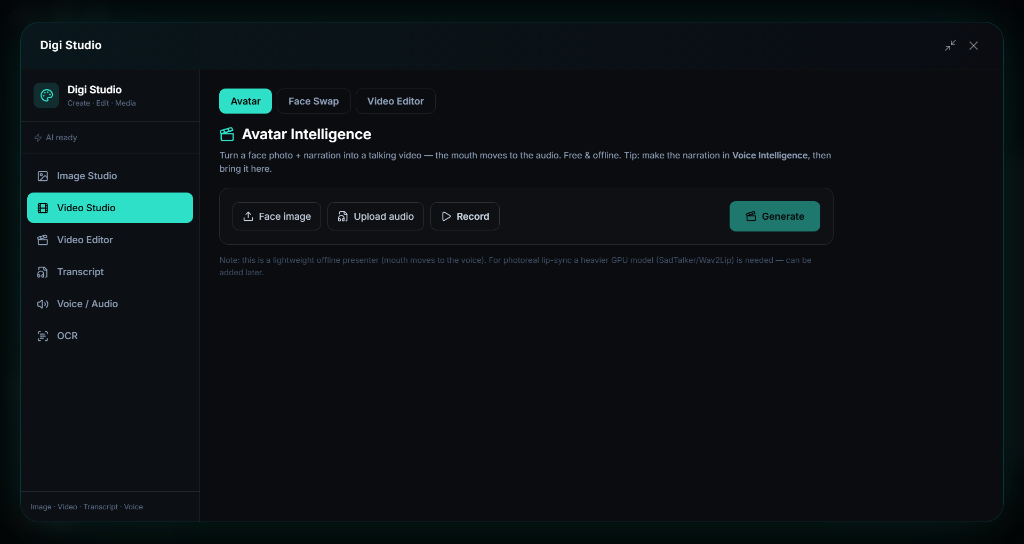
Task: Open Video Editor in the sidebar
Action: click(x=110, y=240)
